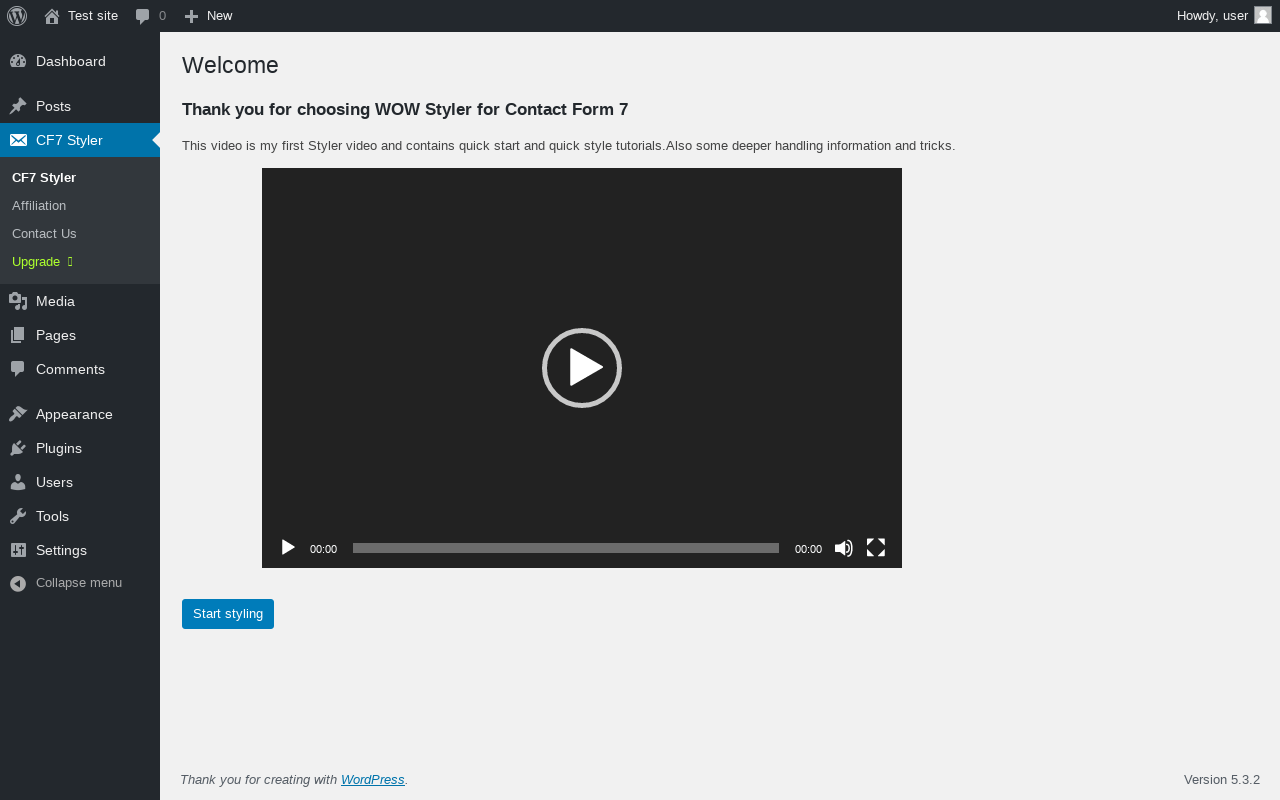
Task: Click the Tools wrench icon
Action: [18, 516]
